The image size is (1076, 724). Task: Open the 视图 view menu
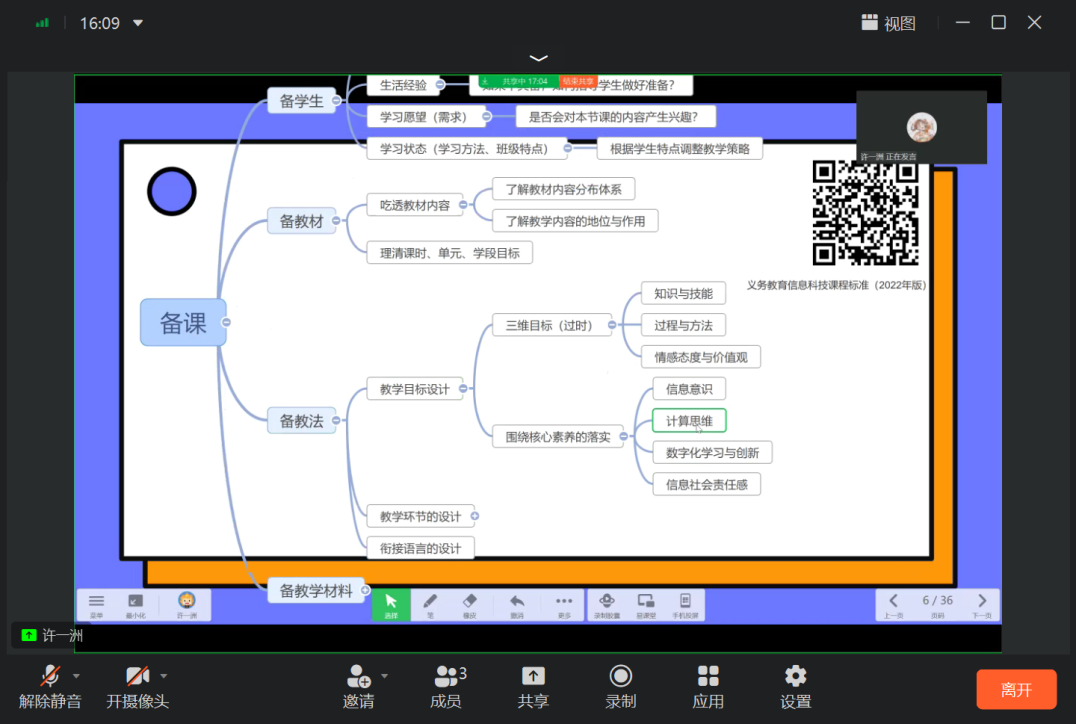point(888,23)
